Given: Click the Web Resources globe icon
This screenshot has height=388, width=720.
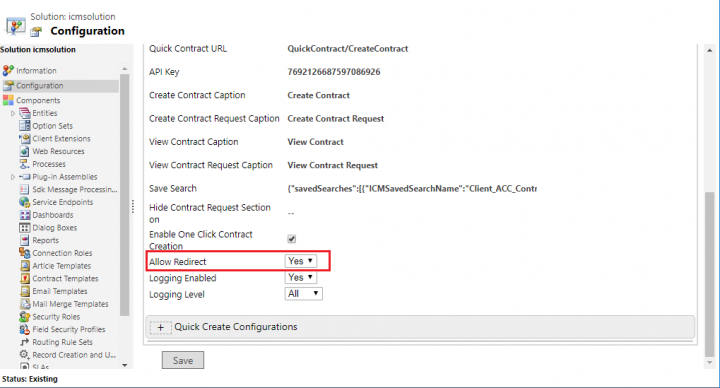Looking at the screenshot, I should pos(25,151).
